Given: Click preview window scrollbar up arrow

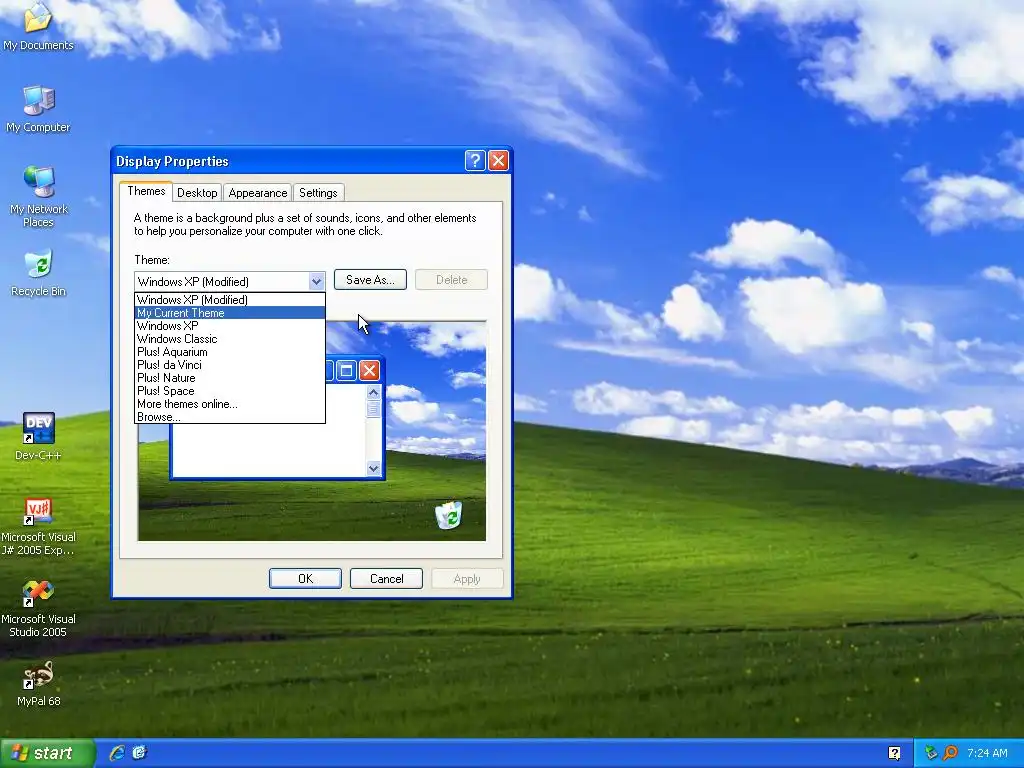Looking at the screenshot, I should [374, 392].
